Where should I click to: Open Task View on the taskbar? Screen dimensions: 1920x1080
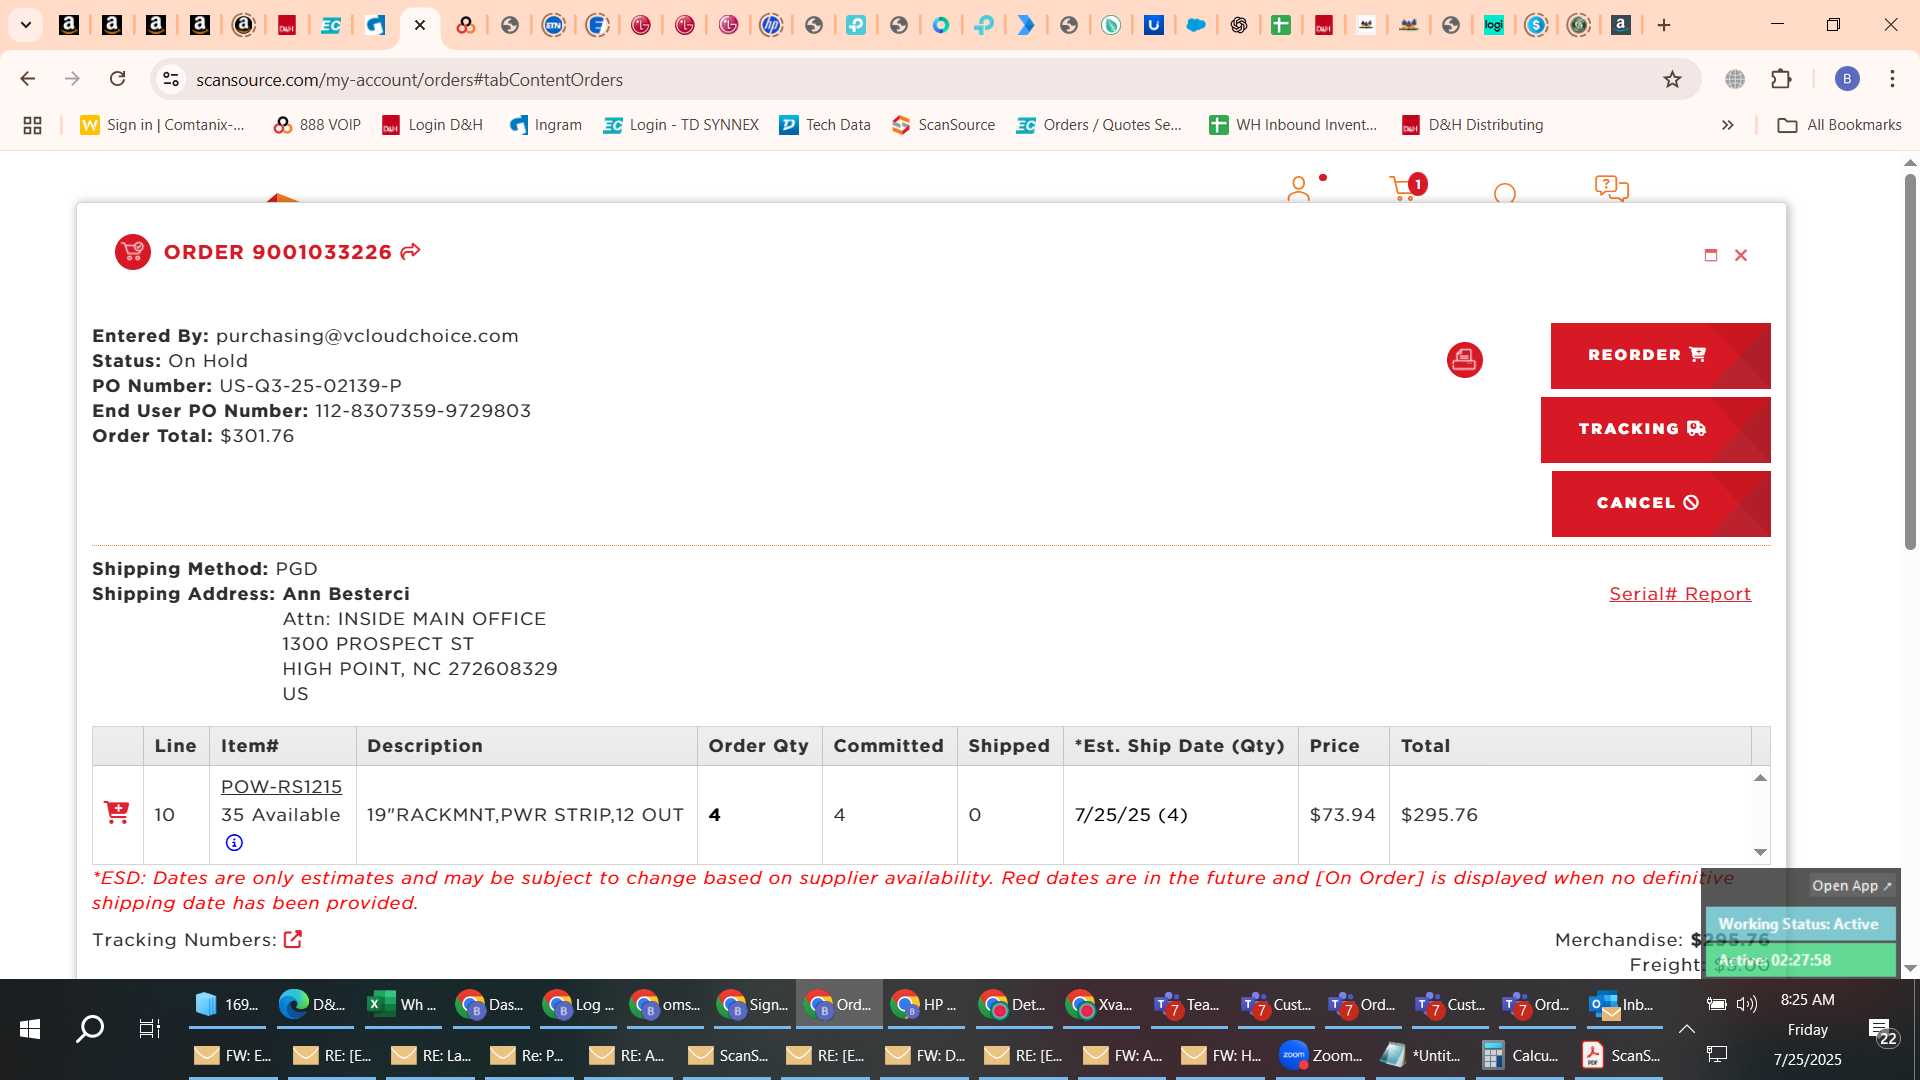click(149, 1028)
